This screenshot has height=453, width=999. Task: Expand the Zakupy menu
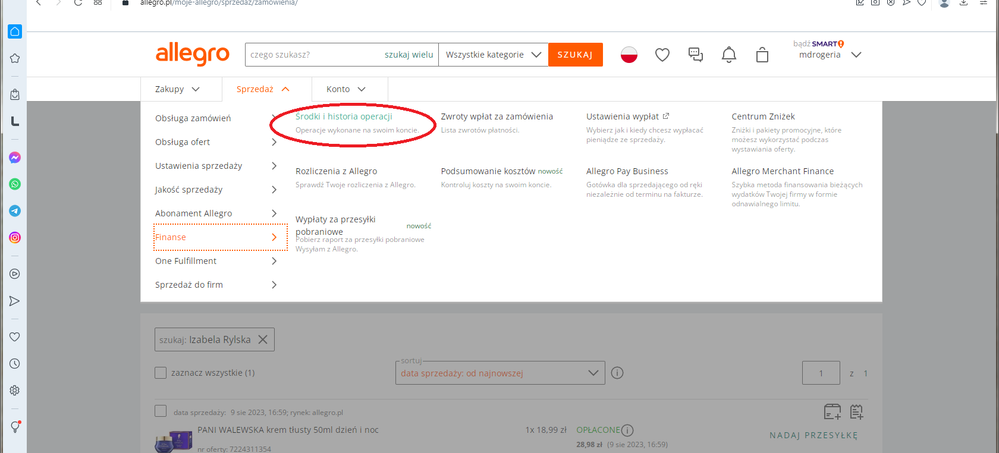pyautogui.click(x=177, y=89)
